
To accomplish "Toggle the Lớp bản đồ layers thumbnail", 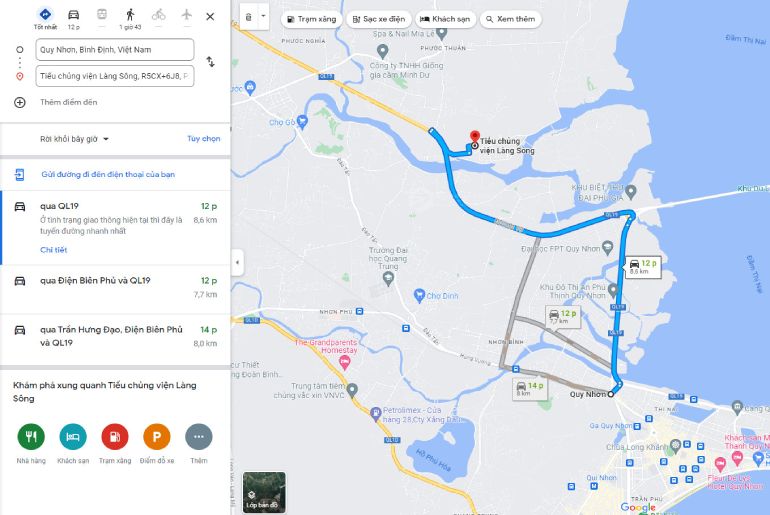I will [264, 492].
